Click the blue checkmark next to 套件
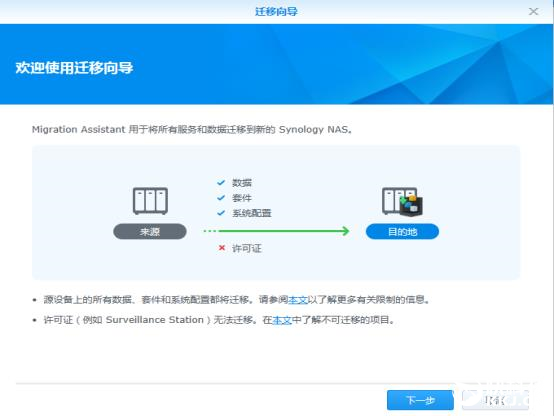Image resolution: width=554 pixels, height=416 pixels. (x=221, y=198)
